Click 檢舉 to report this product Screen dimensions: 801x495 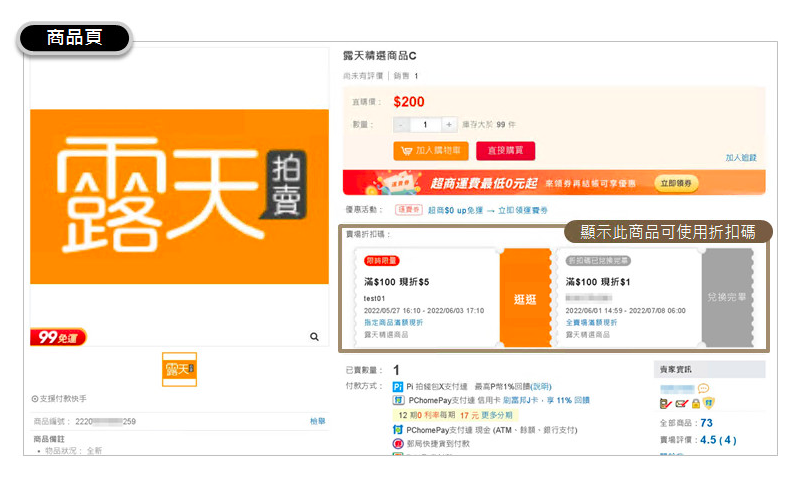pyautogui.click(x=317, y=422)
